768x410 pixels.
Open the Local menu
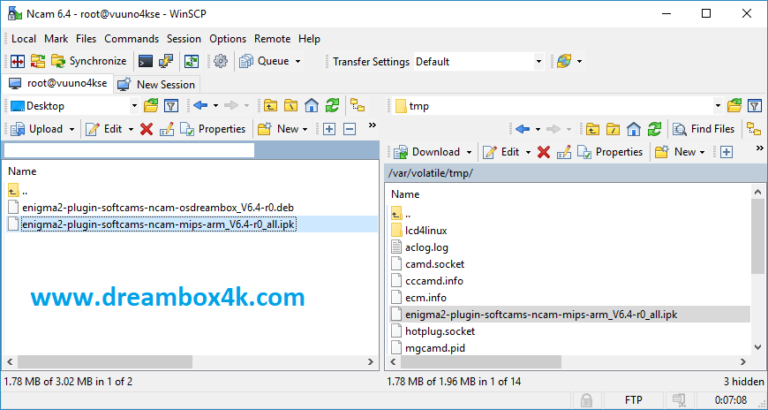(x=24, y=39)
